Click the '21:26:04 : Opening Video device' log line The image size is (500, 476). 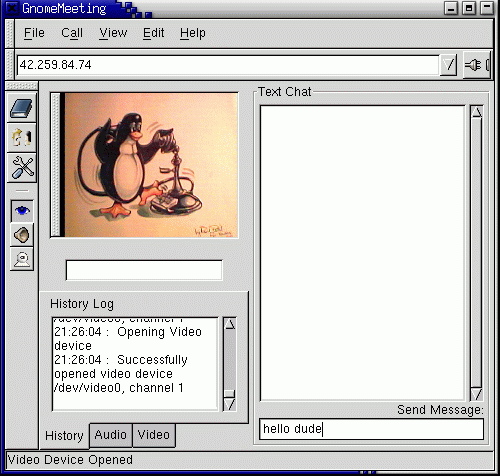click(128, 339)
